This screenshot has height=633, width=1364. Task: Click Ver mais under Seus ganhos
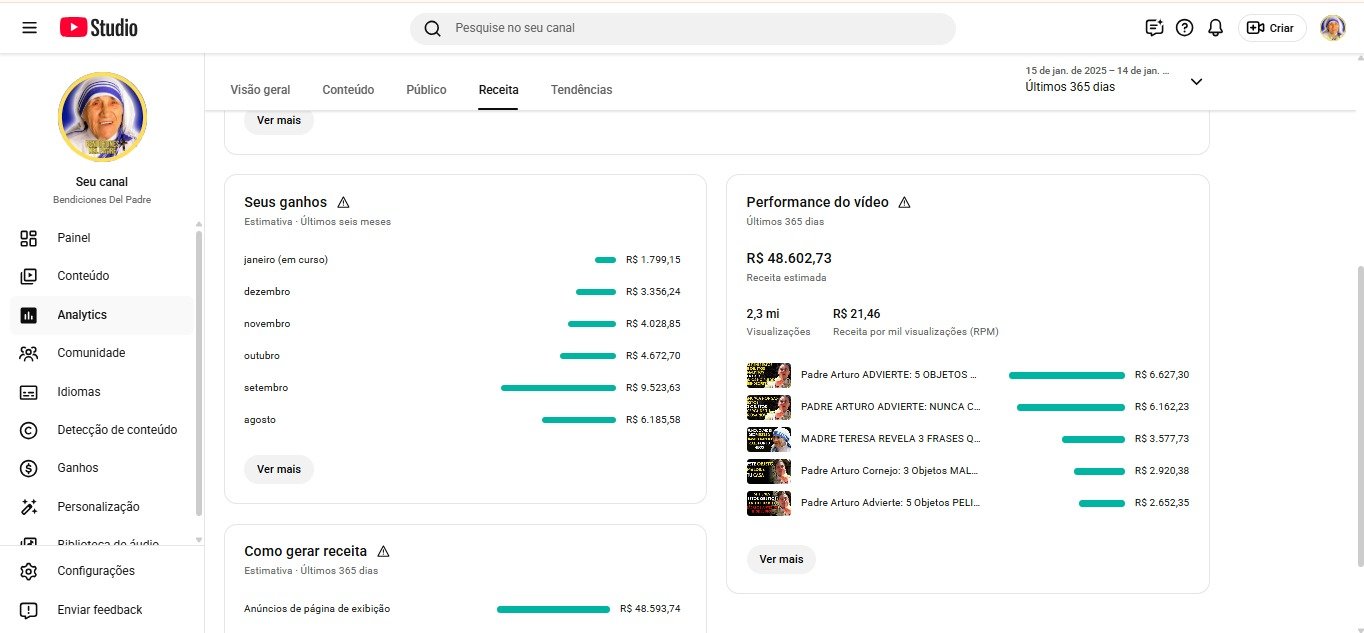point(279,469)
